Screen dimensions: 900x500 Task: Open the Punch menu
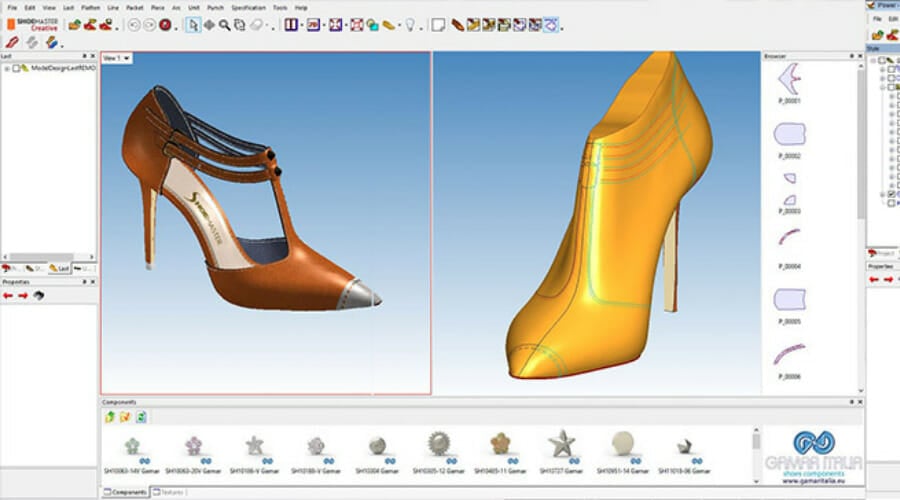point(215,7)
